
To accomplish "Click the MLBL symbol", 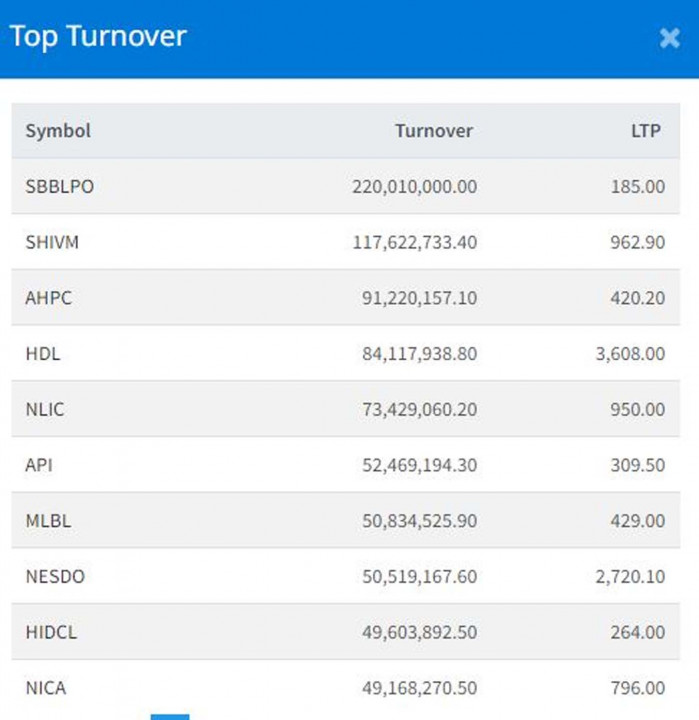I will tap(48, 521).
